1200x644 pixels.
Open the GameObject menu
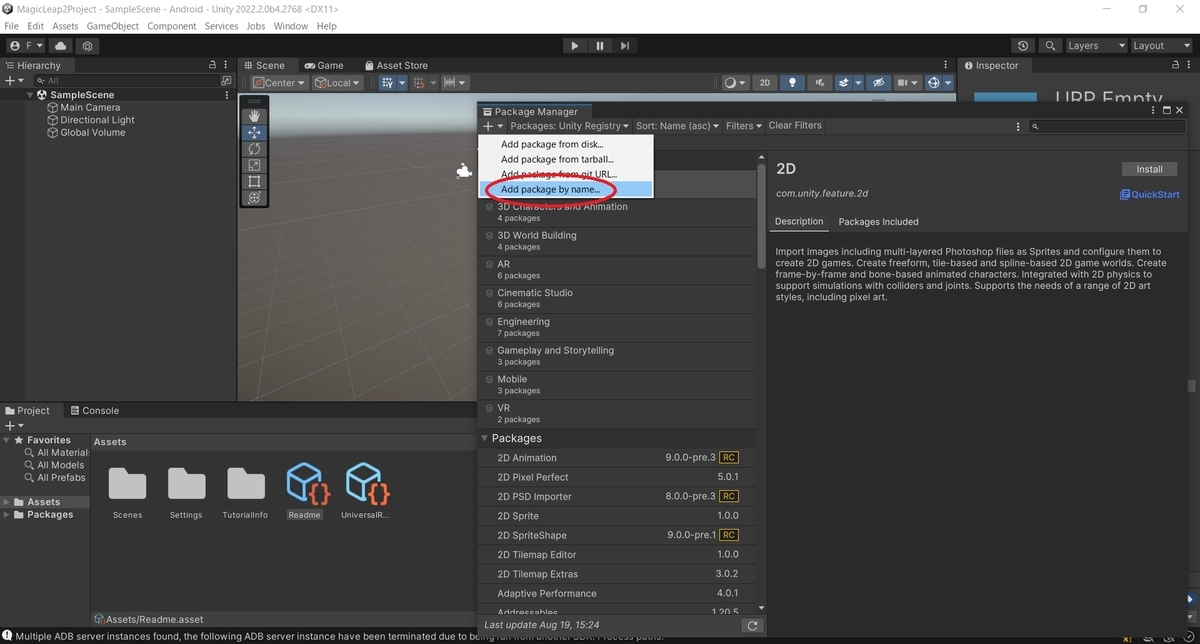pyautogui.click(x=113, y=26)
